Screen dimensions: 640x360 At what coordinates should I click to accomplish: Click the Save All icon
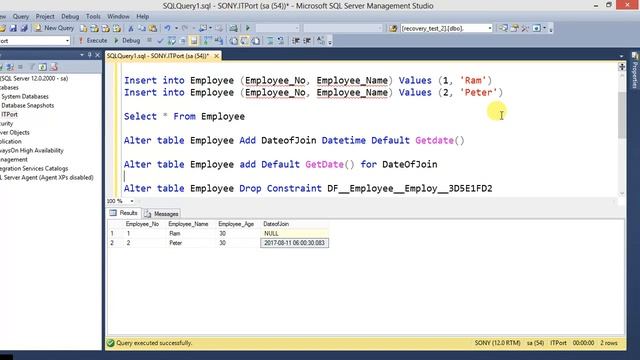[x=24, y=28]
